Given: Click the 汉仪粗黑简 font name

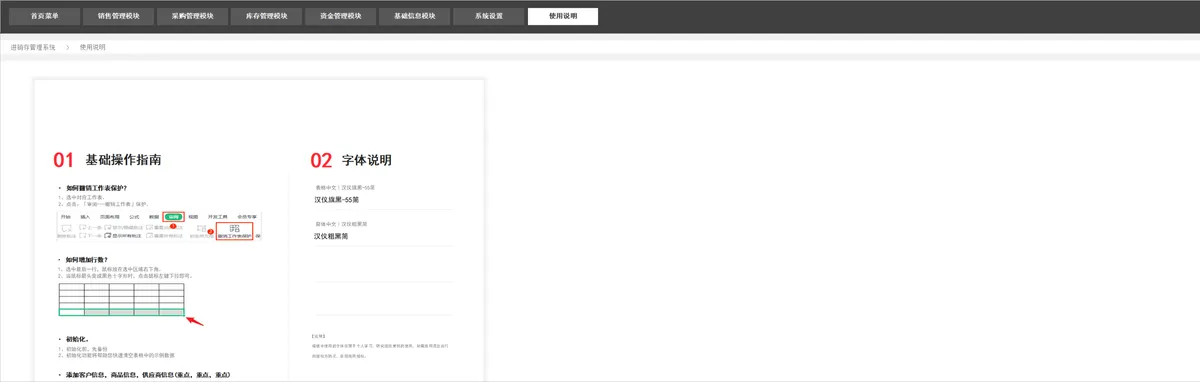Looking at the screenshot, I should click(331, 236).
